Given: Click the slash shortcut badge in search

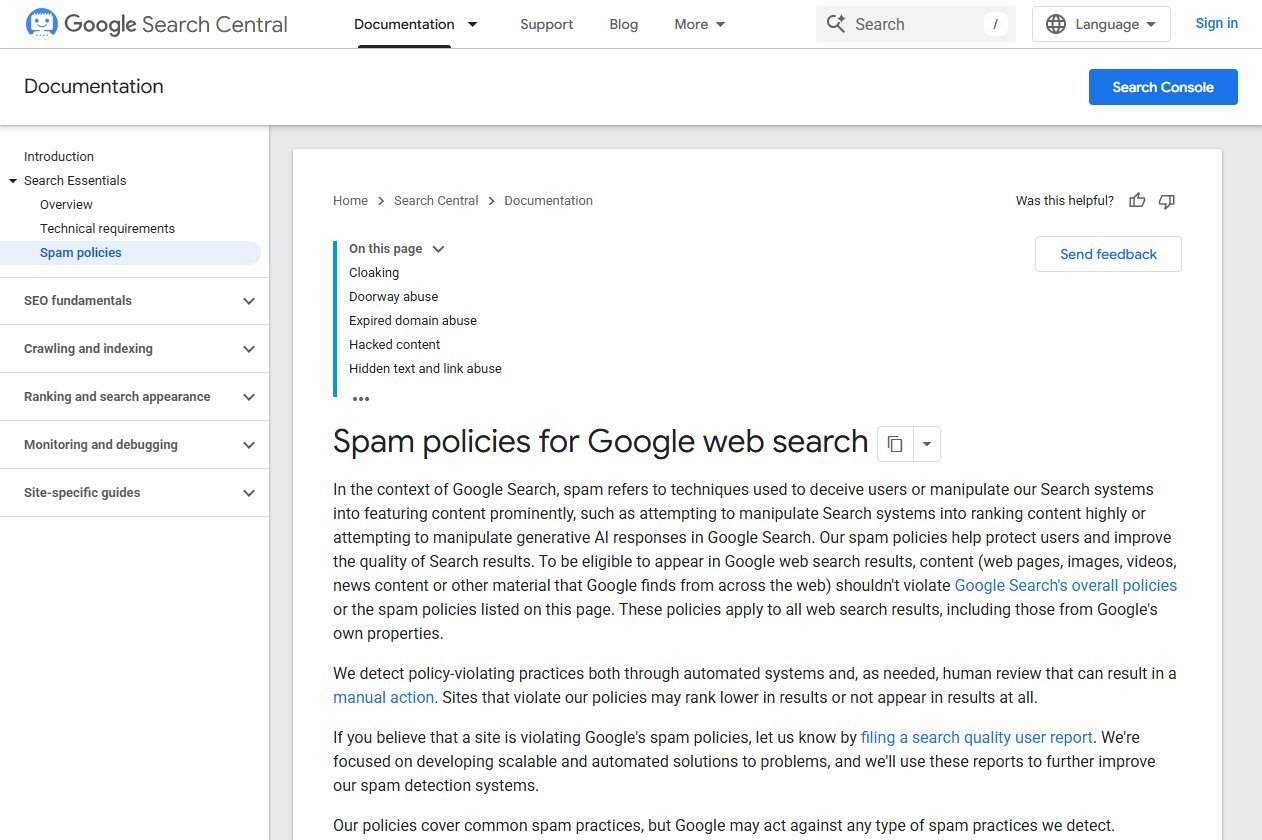Looking at the screenshot, I should 995,24.
